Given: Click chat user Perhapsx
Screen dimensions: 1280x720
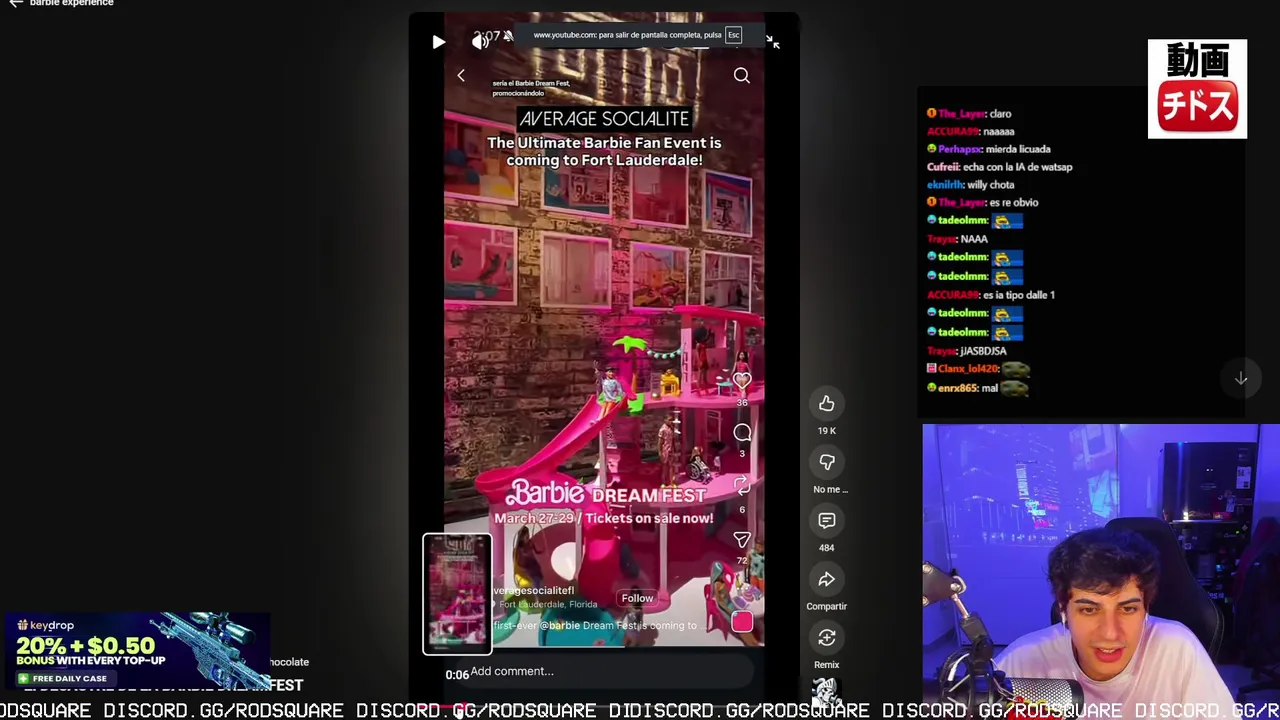Looking at the screenshot, I should (959, 149).
